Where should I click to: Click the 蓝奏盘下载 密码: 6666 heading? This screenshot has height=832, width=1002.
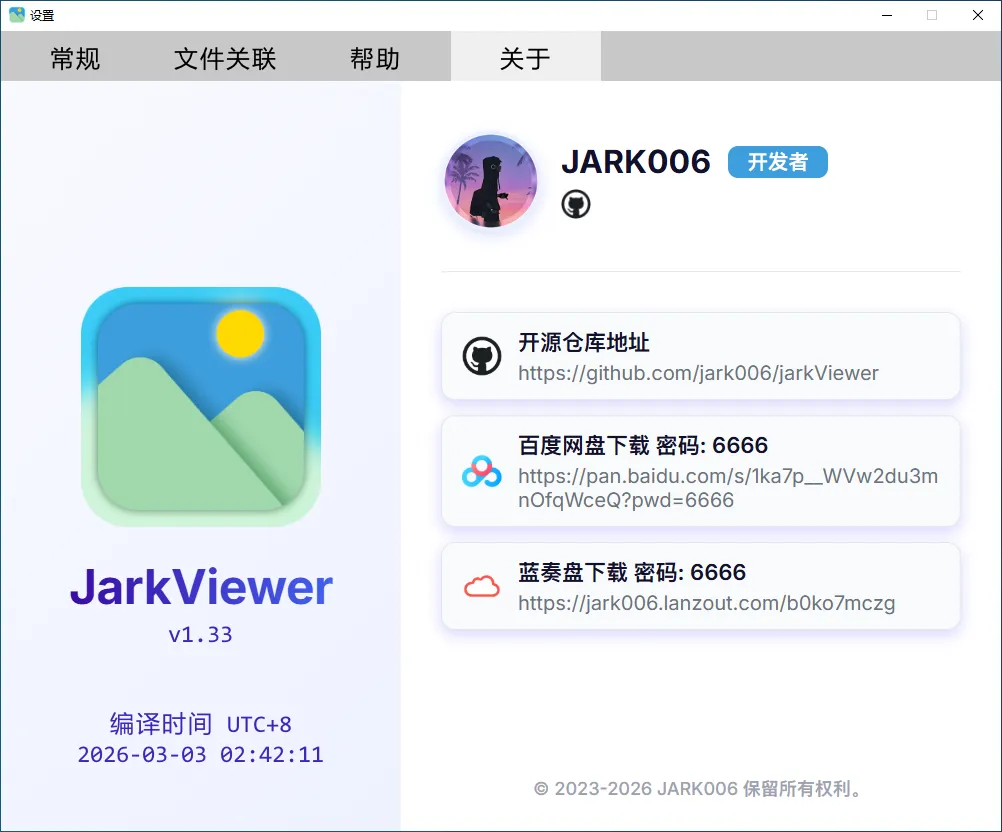pyautogui.click(x=632, y=572)
